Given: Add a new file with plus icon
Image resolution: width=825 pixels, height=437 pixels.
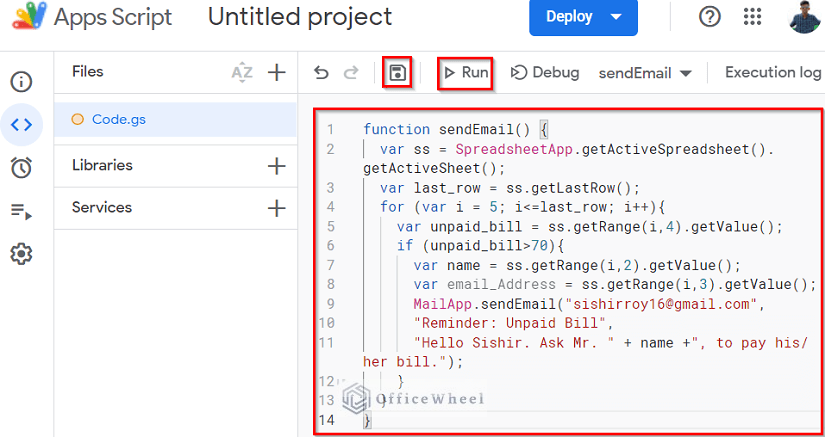Looking at the screenshot, I should 277,72.
